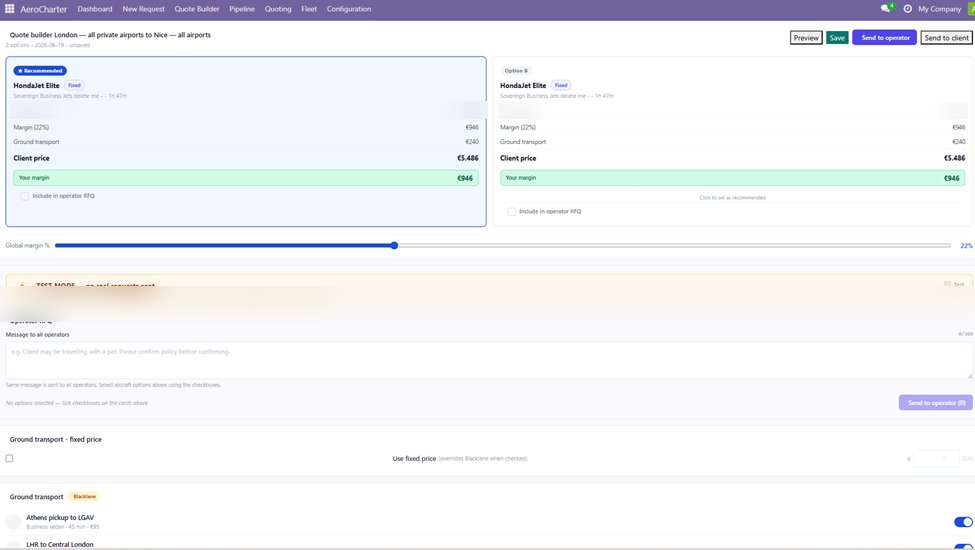This screenshot has height=550, width=975.
Task: Select the Option B HondaJet Elite card
Action: click(x=732, y=142)
